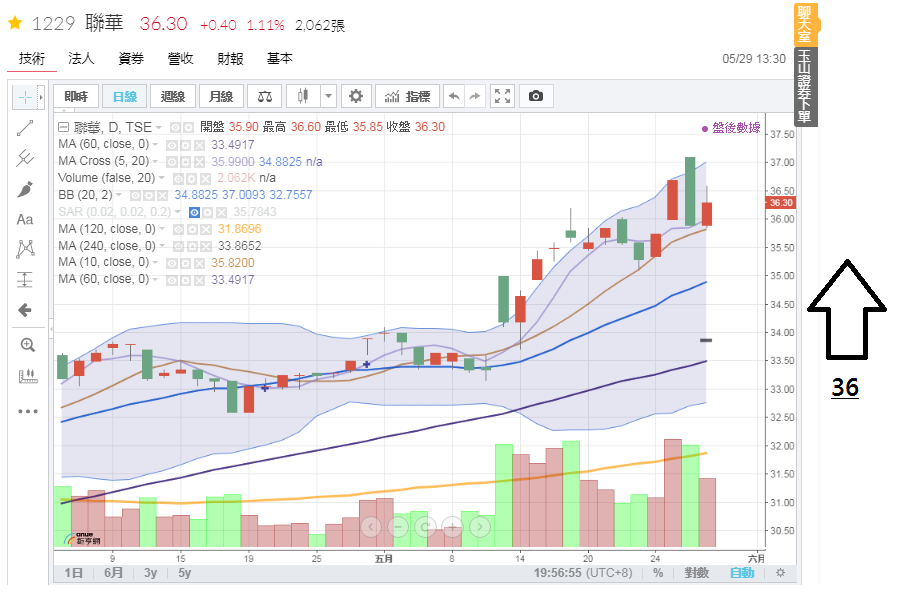Hide the Volume (false, 20) indicator

click(x=179, y=179)
